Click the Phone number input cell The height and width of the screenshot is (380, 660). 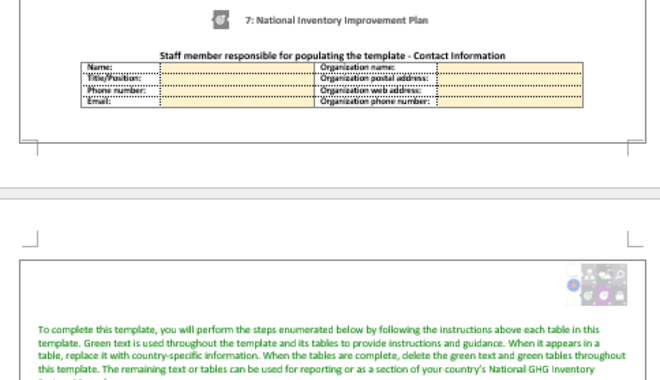pos(237,91)
